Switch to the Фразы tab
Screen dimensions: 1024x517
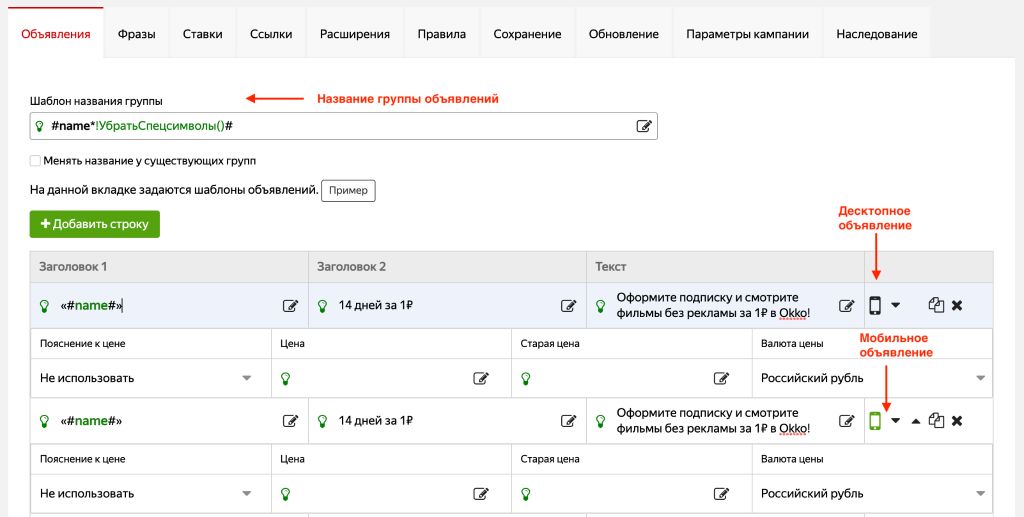(x=136, y=34)
